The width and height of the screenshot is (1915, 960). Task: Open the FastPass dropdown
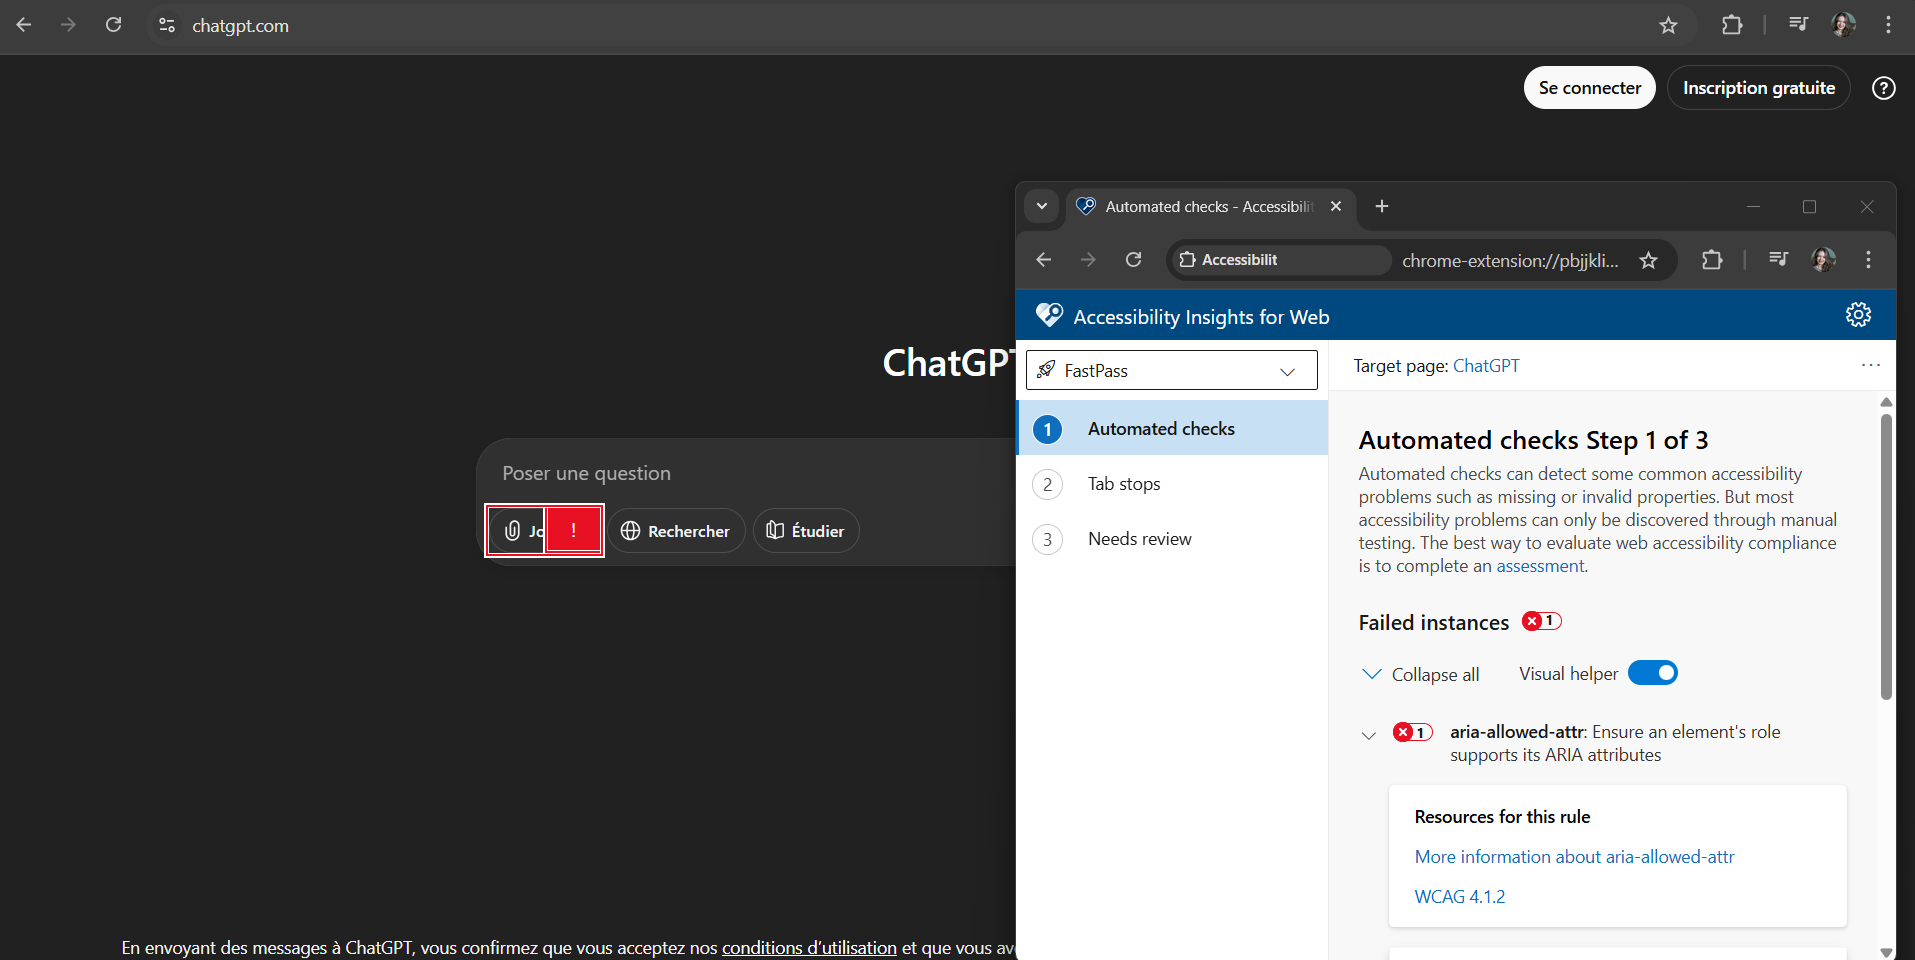[1172, 370]
